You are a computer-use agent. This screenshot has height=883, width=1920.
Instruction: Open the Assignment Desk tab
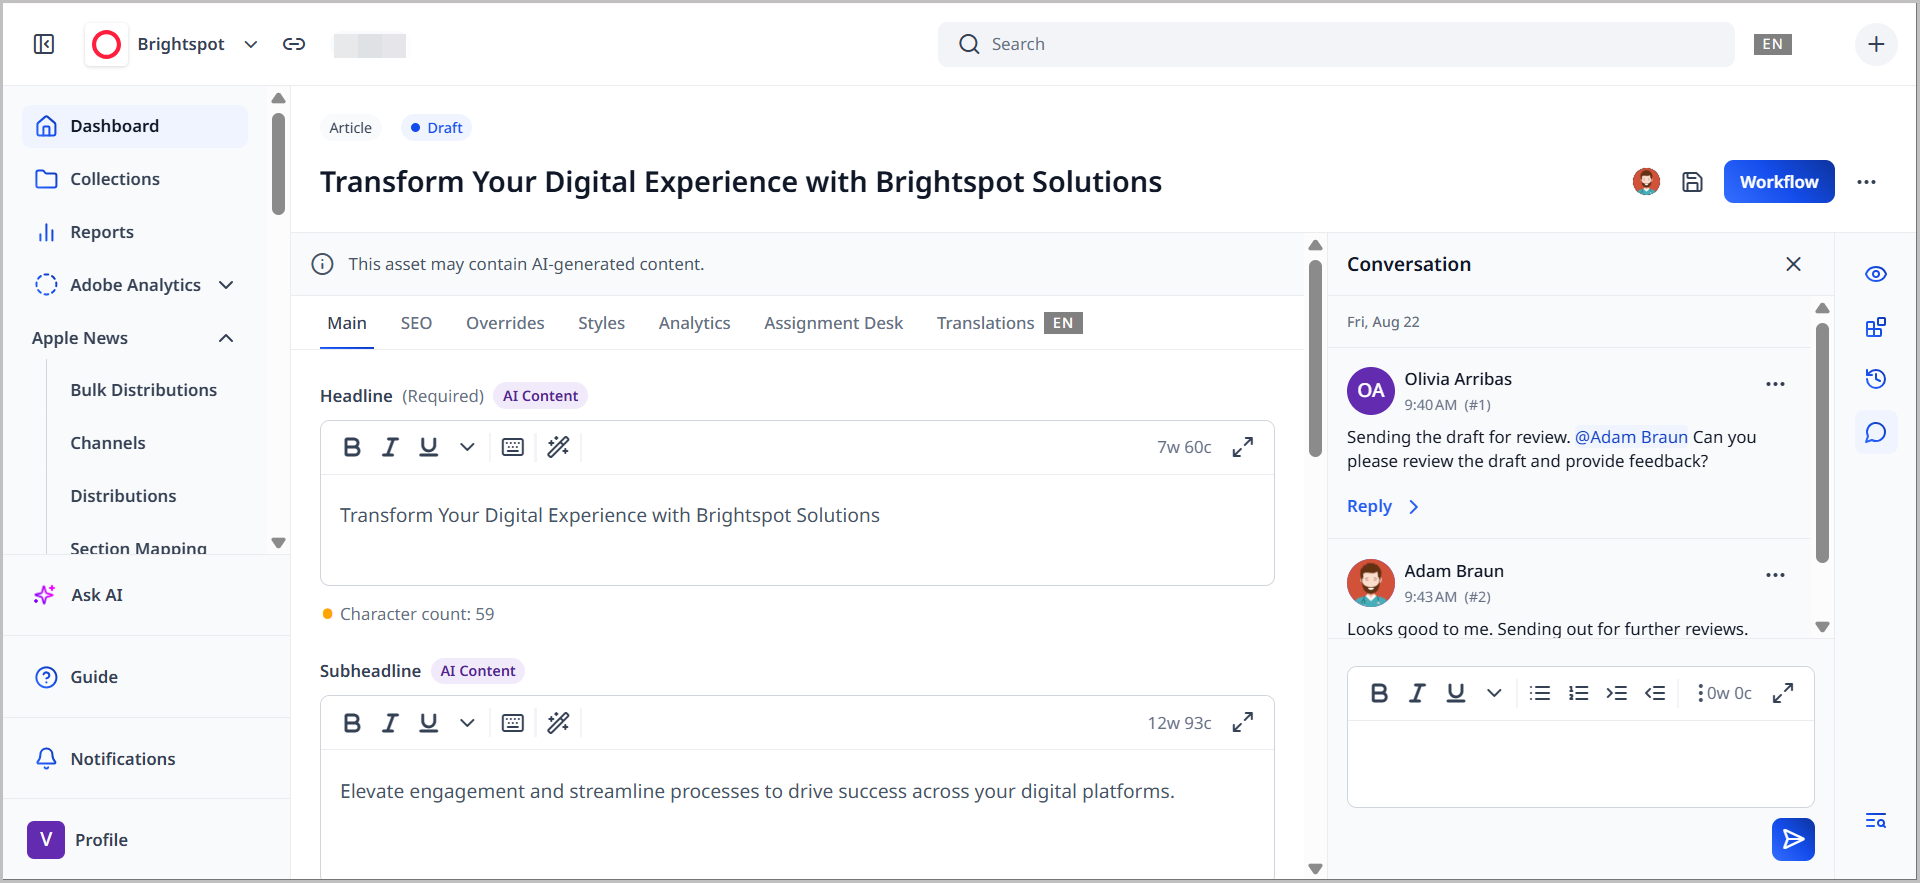[x=833, y=323]
